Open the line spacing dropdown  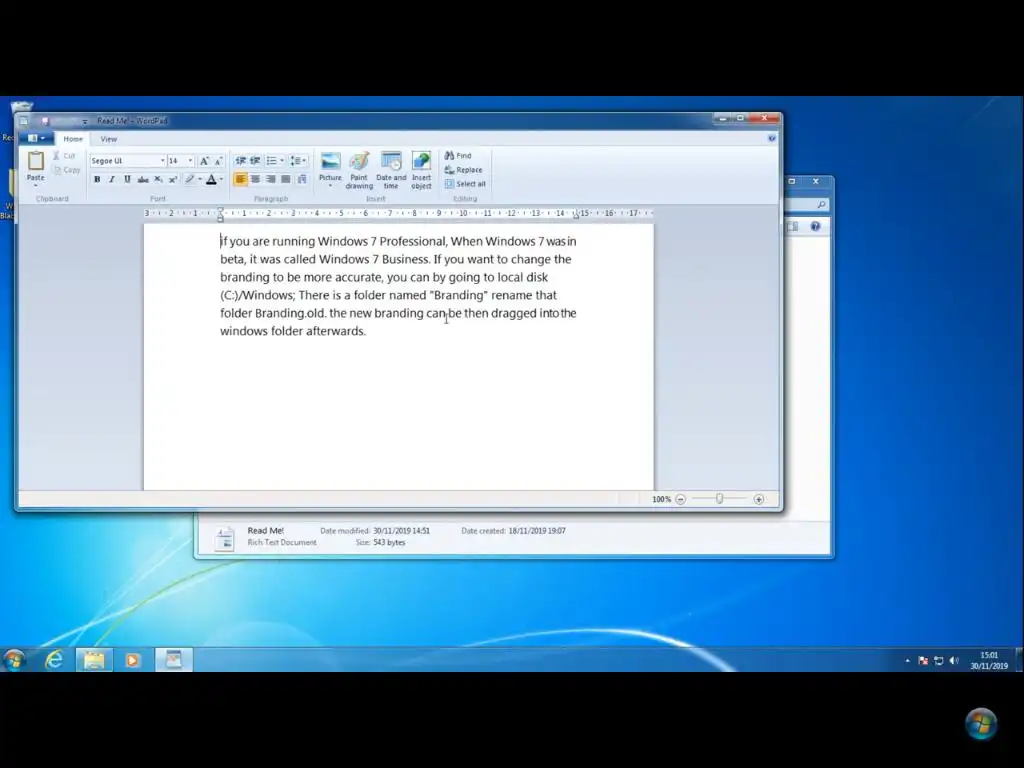[298, 161]
